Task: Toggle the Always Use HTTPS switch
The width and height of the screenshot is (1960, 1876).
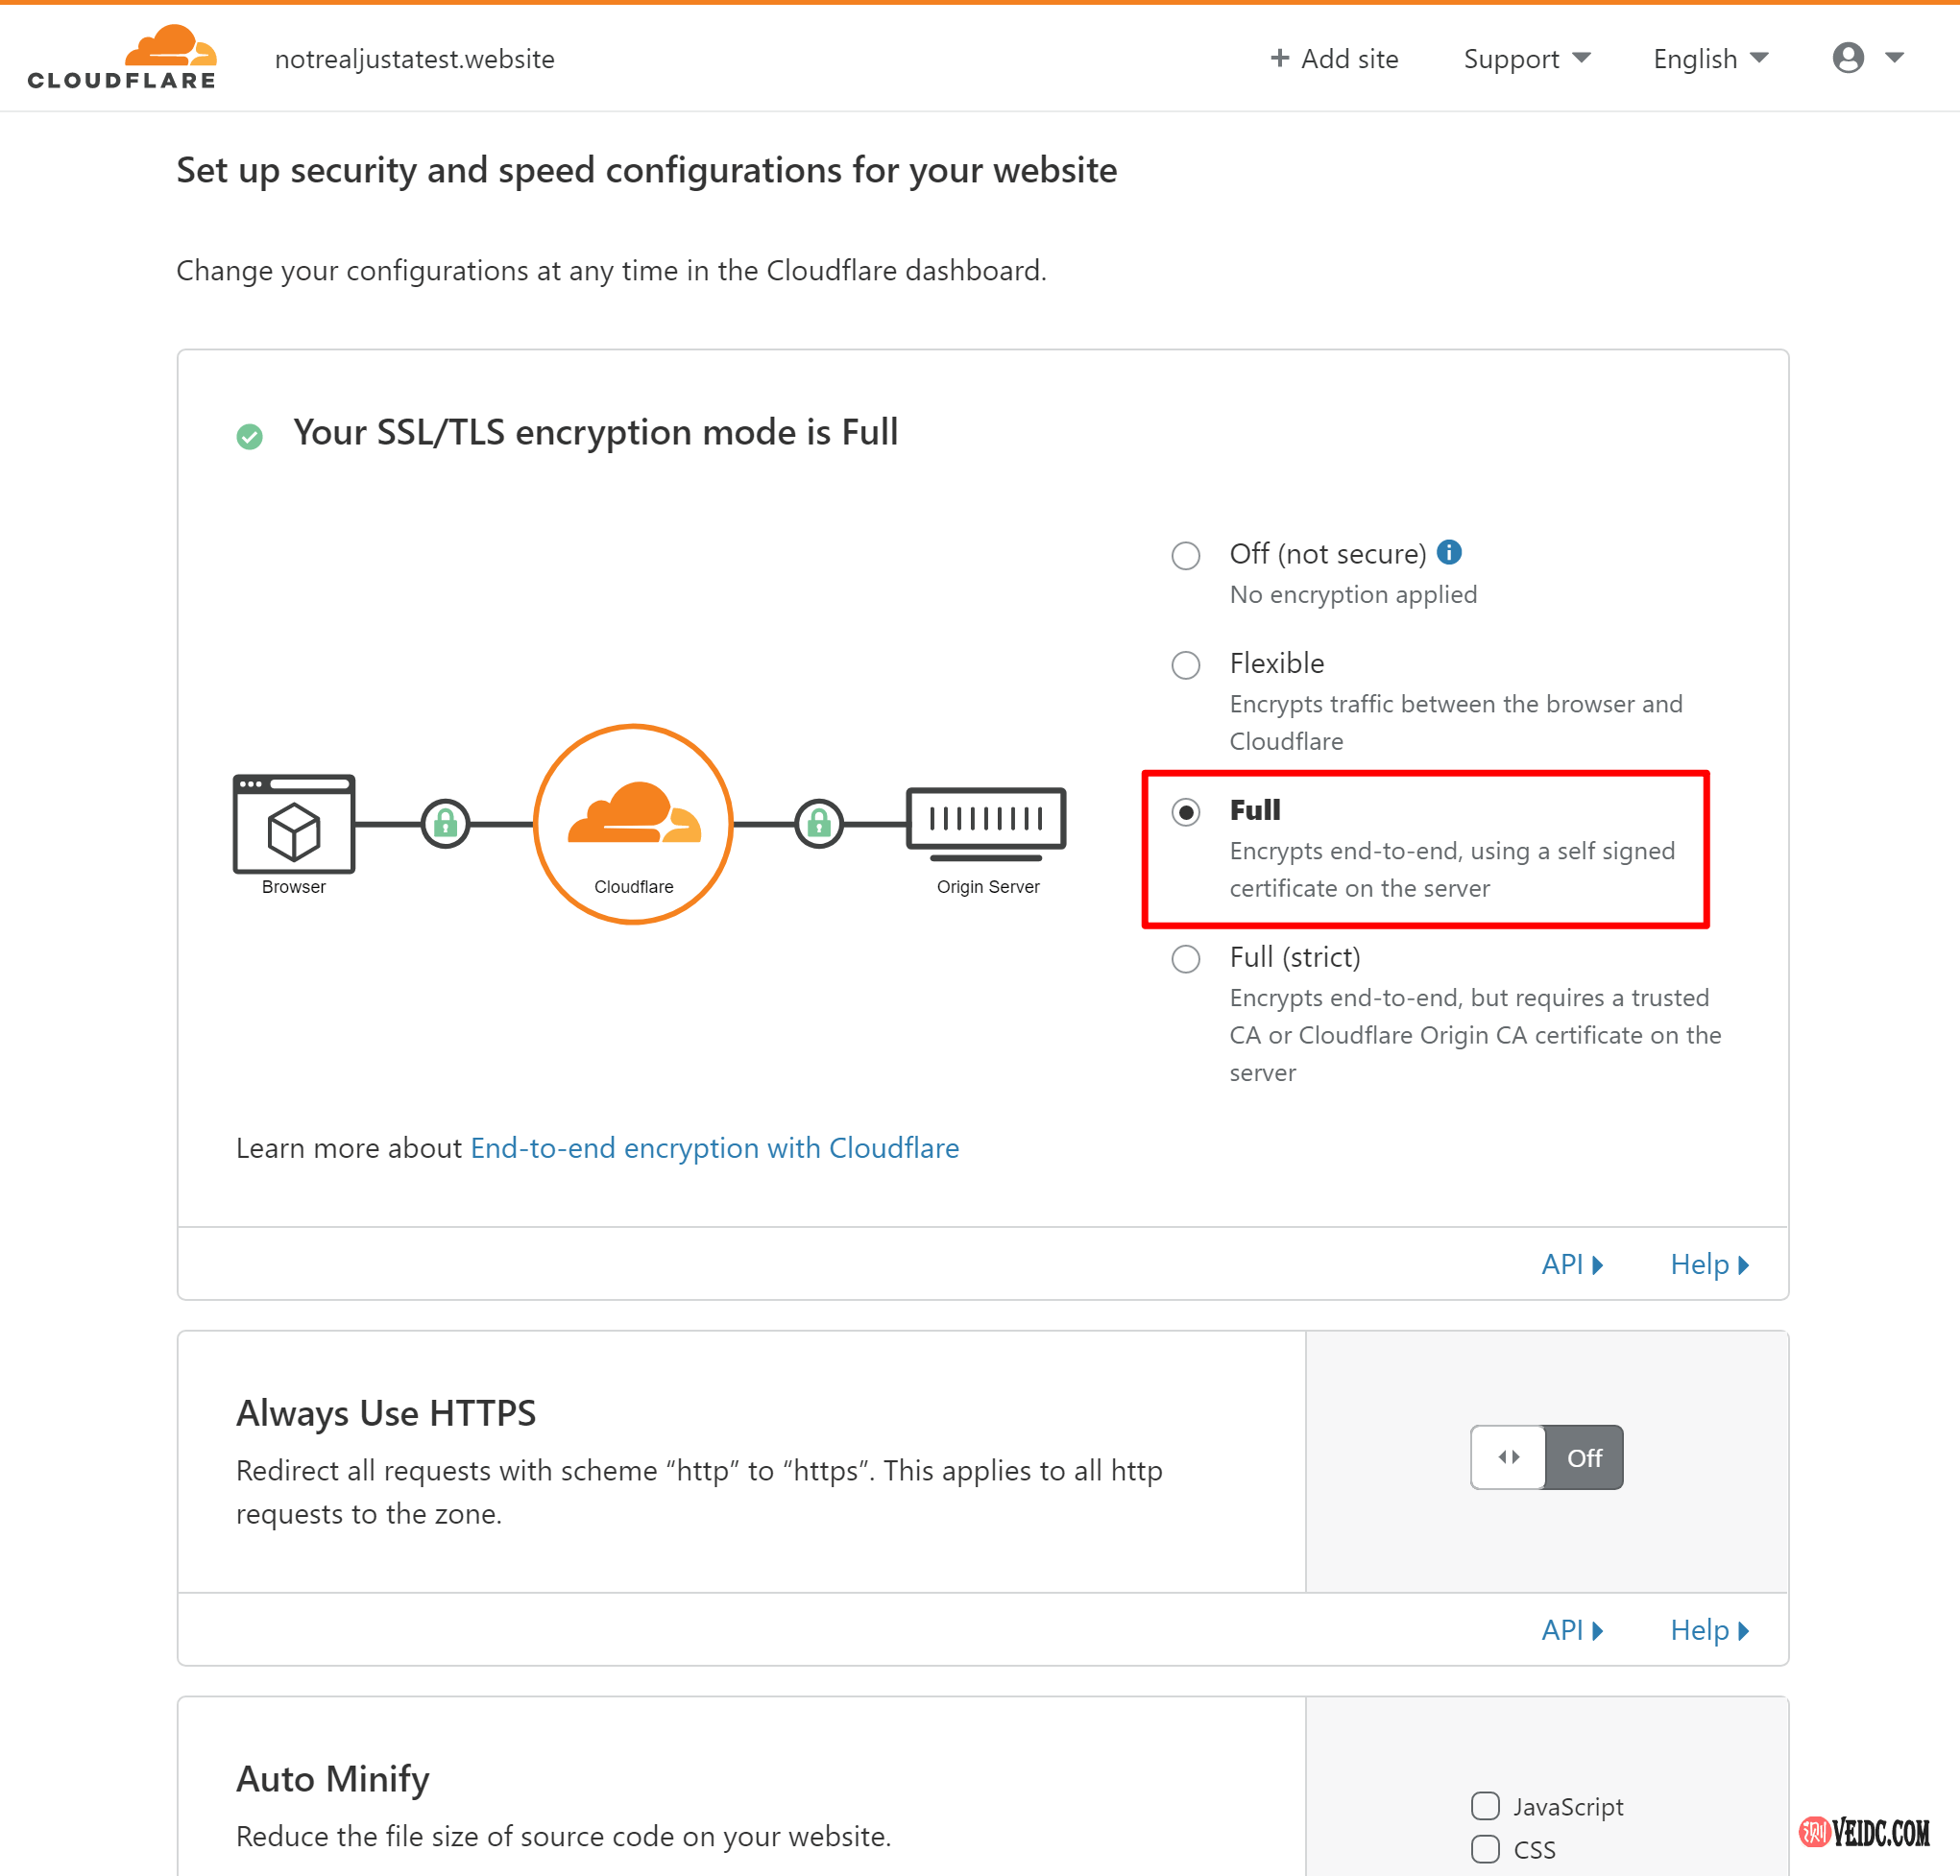Action: point(1546,1457)
